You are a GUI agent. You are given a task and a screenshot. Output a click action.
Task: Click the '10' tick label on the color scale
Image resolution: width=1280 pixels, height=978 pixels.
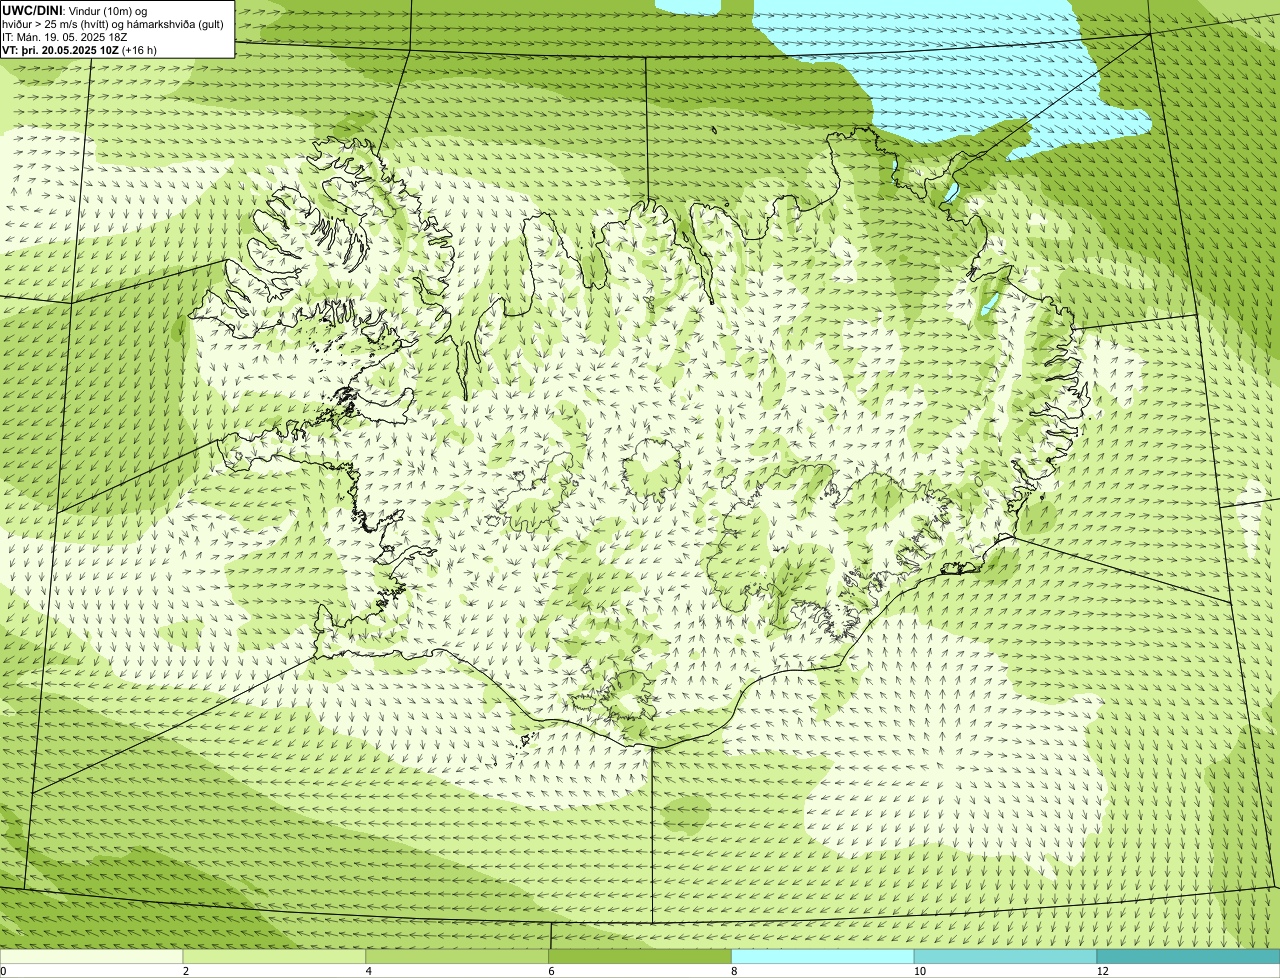coord(918,971)
